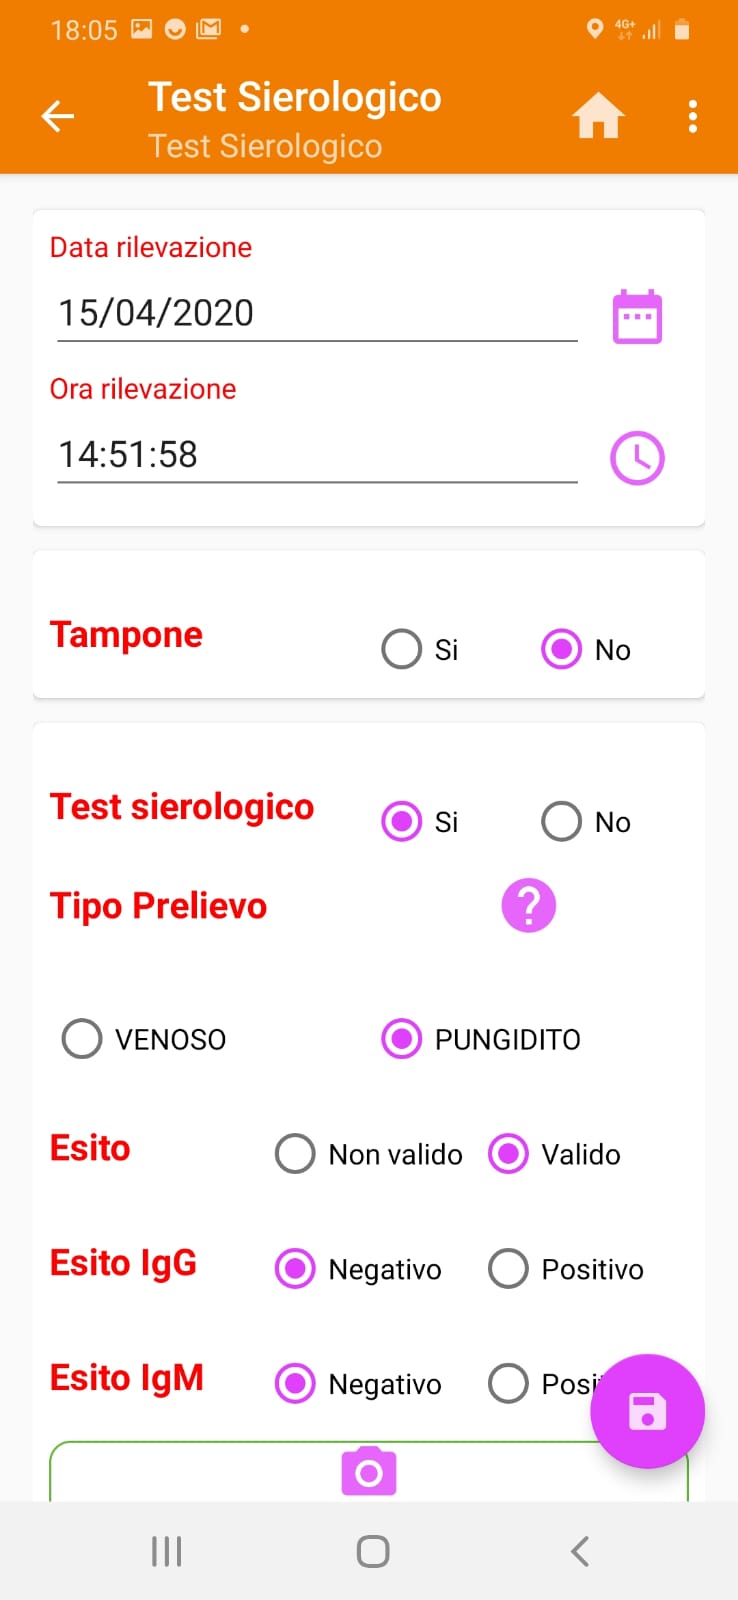Save the form with floppy disk button

[647, 1411]
